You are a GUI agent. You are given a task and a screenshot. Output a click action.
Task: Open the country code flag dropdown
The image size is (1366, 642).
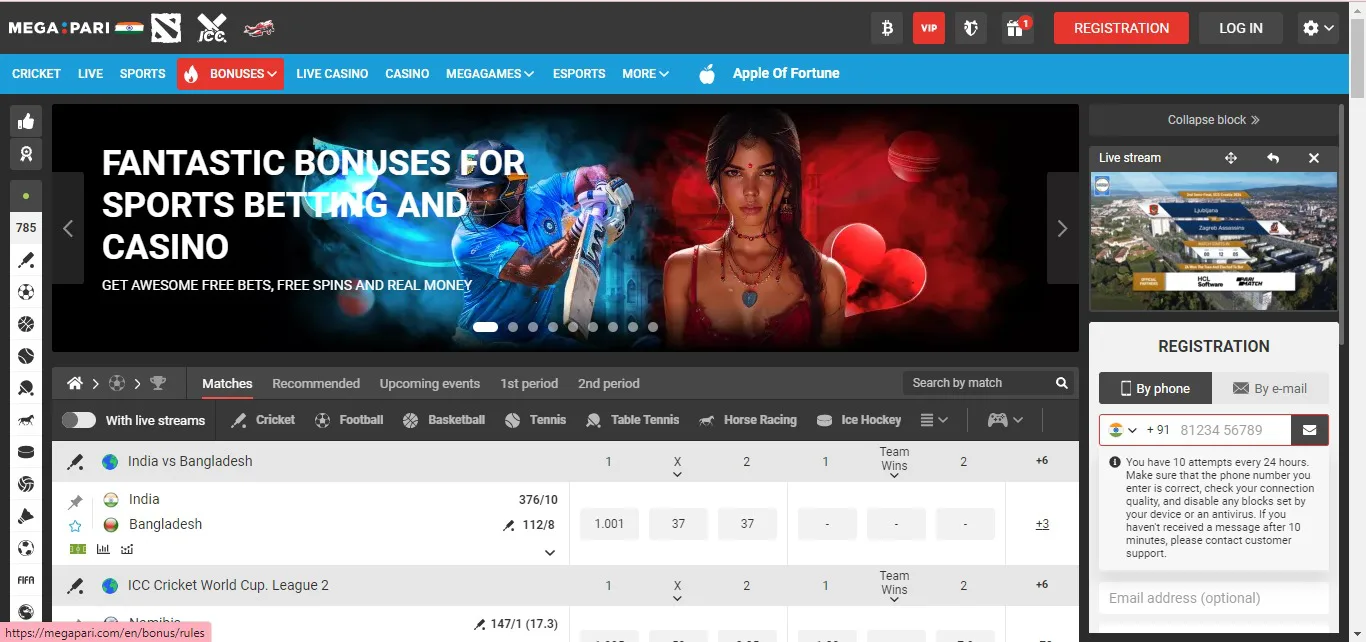pos(1122,430)
